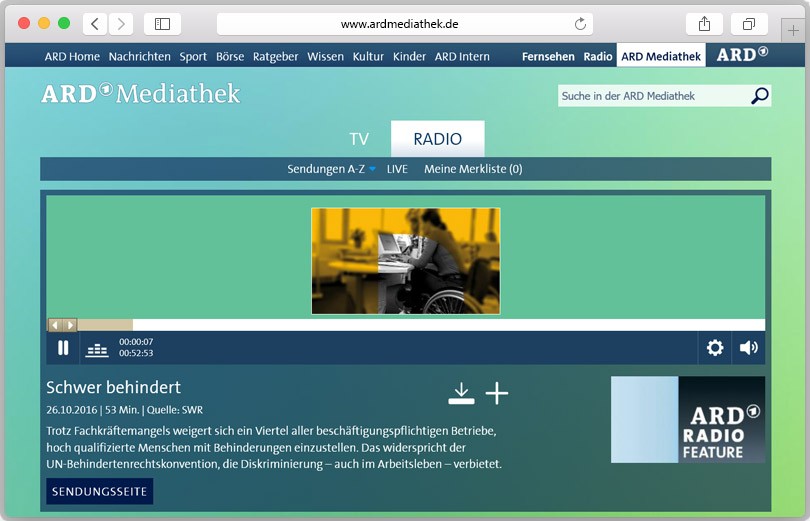
Task: Toggle the Safari sidebar
Action: click(x=162, y=24)
